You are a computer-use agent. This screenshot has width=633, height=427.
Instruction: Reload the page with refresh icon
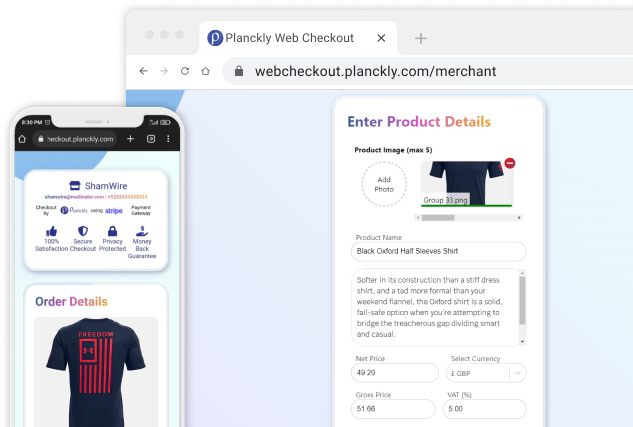(185, 71)
